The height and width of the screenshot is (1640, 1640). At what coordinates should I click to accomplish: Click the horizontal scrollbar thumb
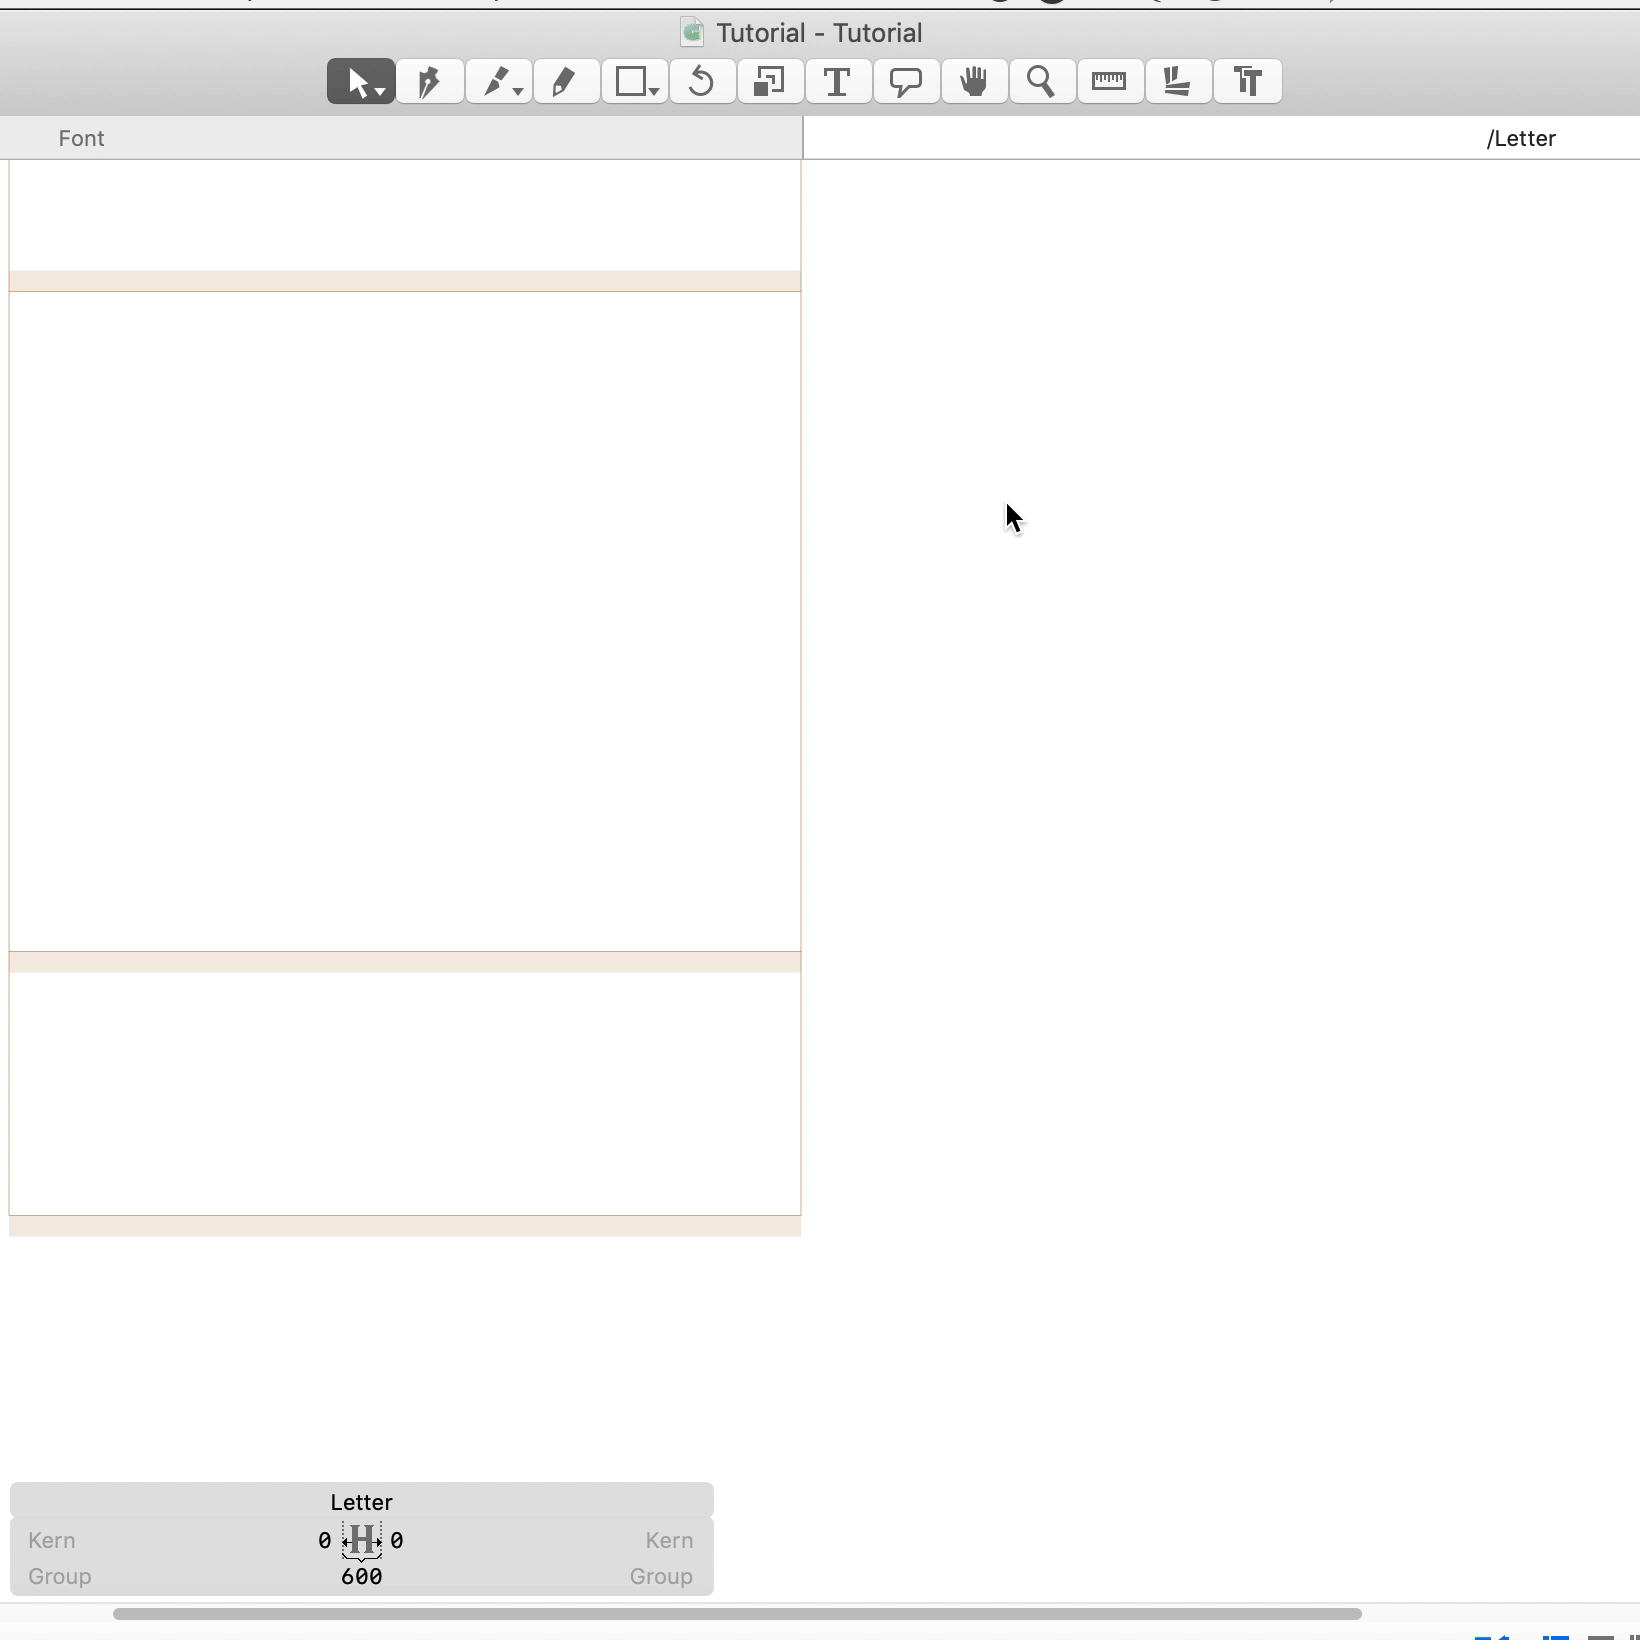(737, 1614)
